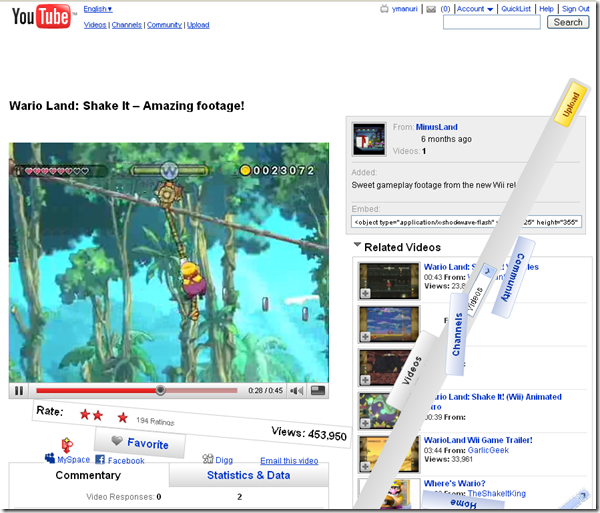The image size is (600, 513).
Task: Mute video with the speaker icon
Action: tap(297, 391)
